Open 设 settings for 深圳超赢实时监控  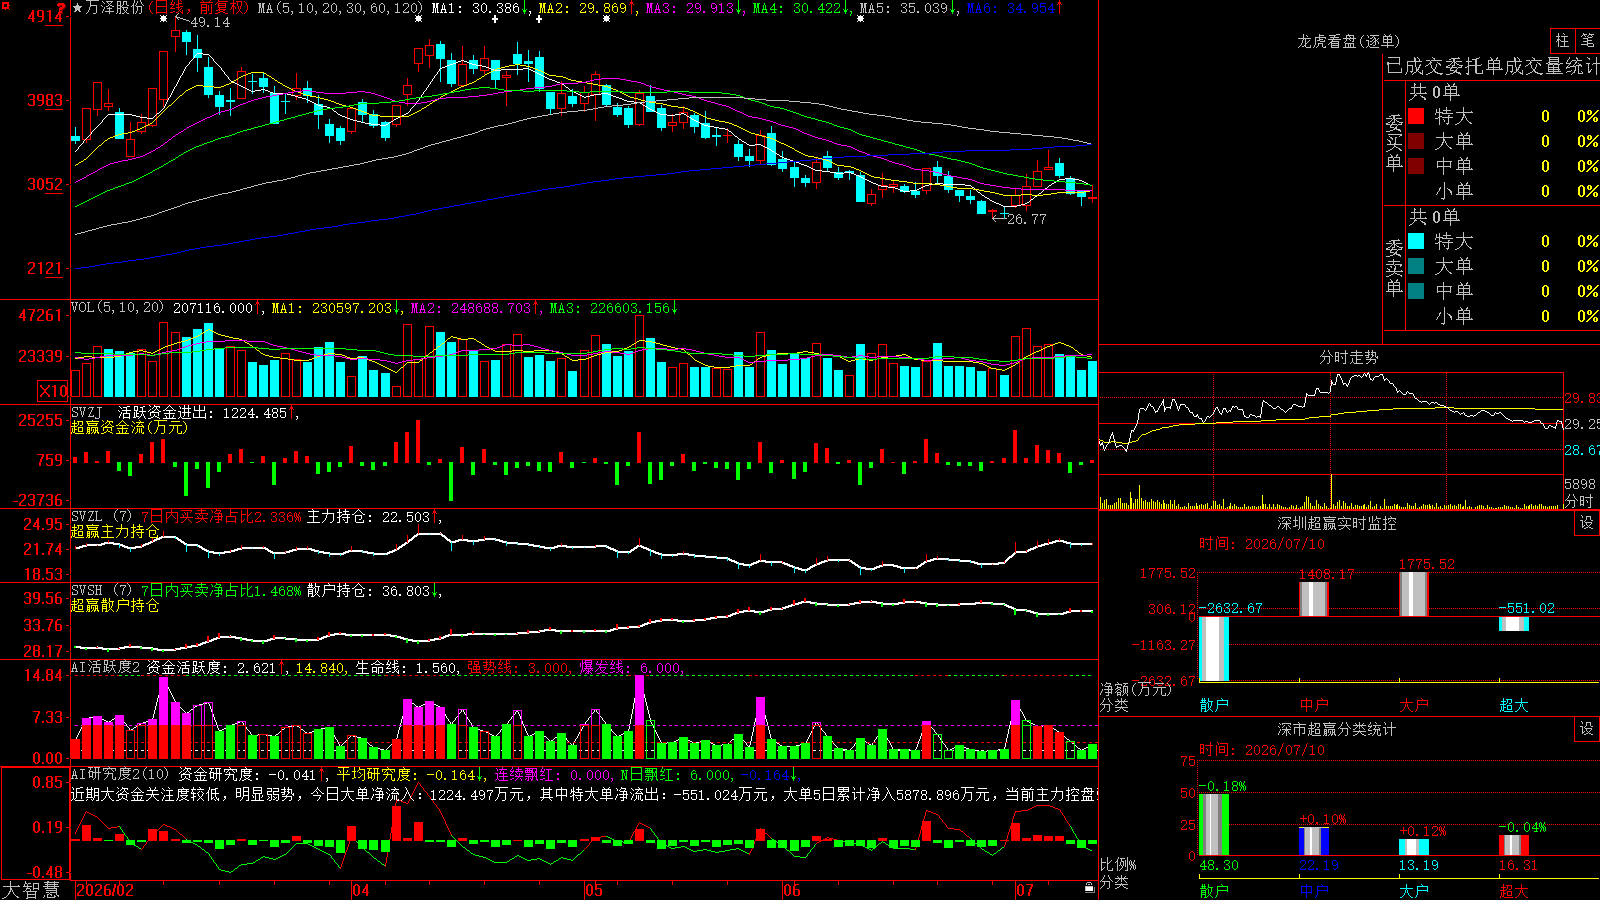1587,523
